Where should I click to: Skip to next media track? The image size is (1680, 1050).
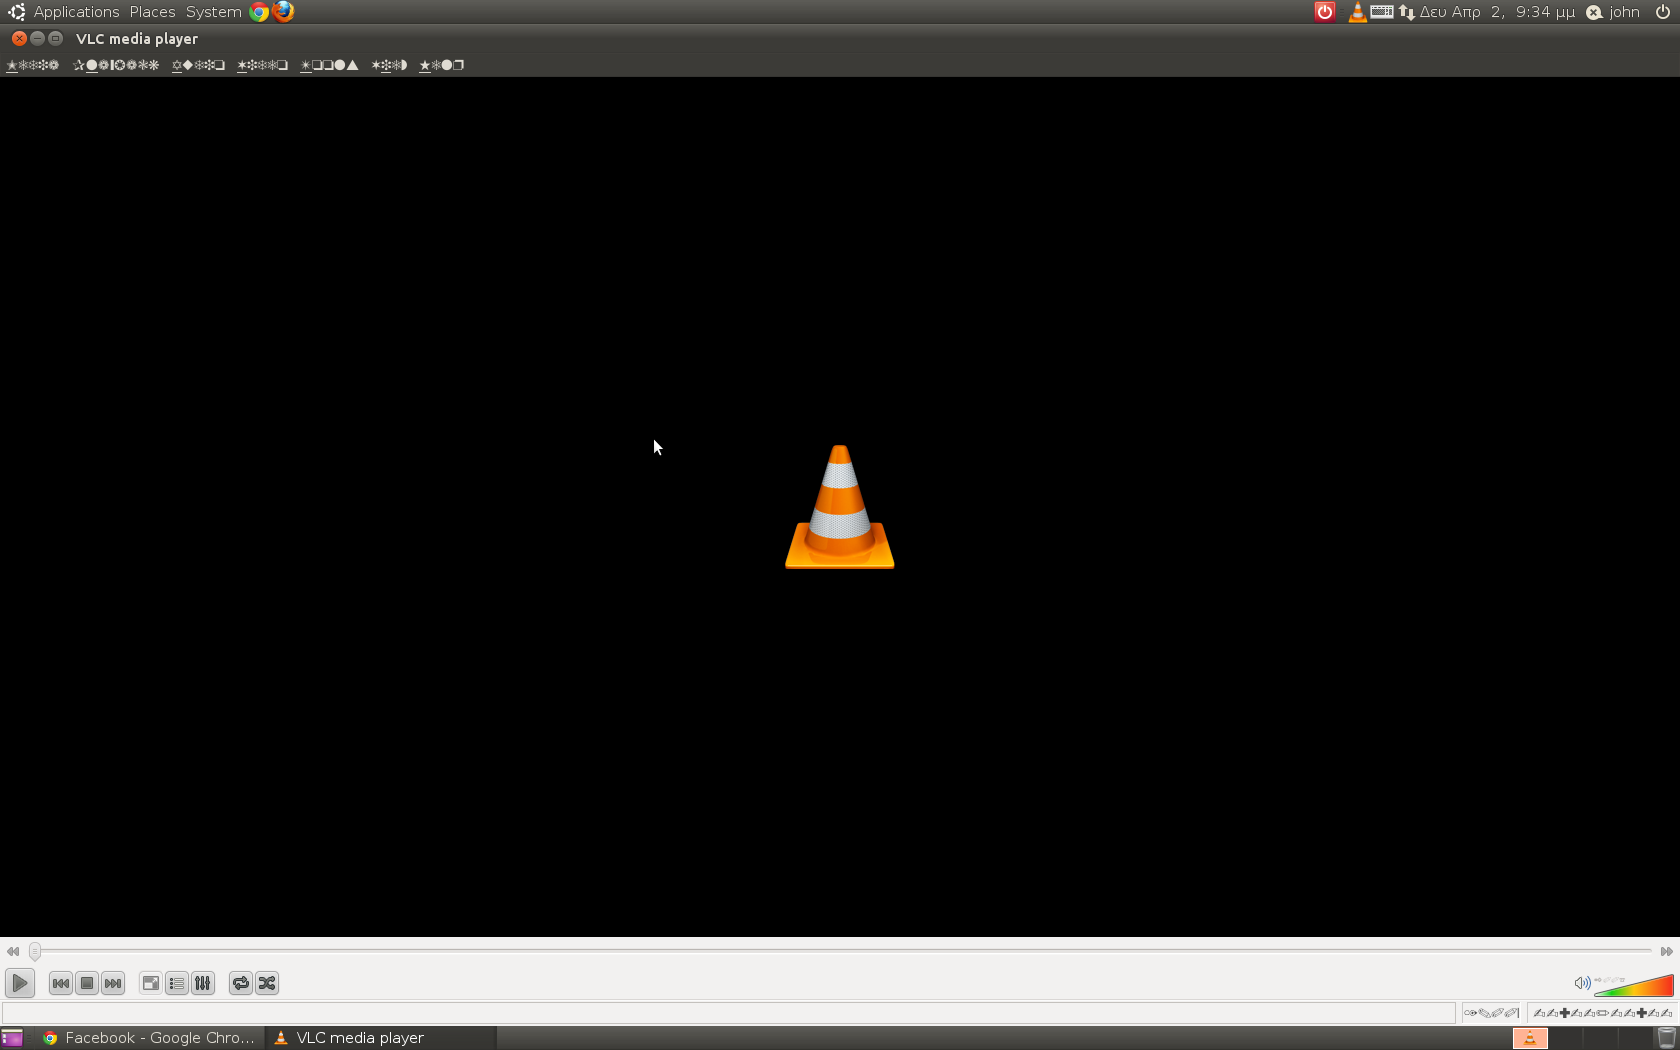point(113,983)
